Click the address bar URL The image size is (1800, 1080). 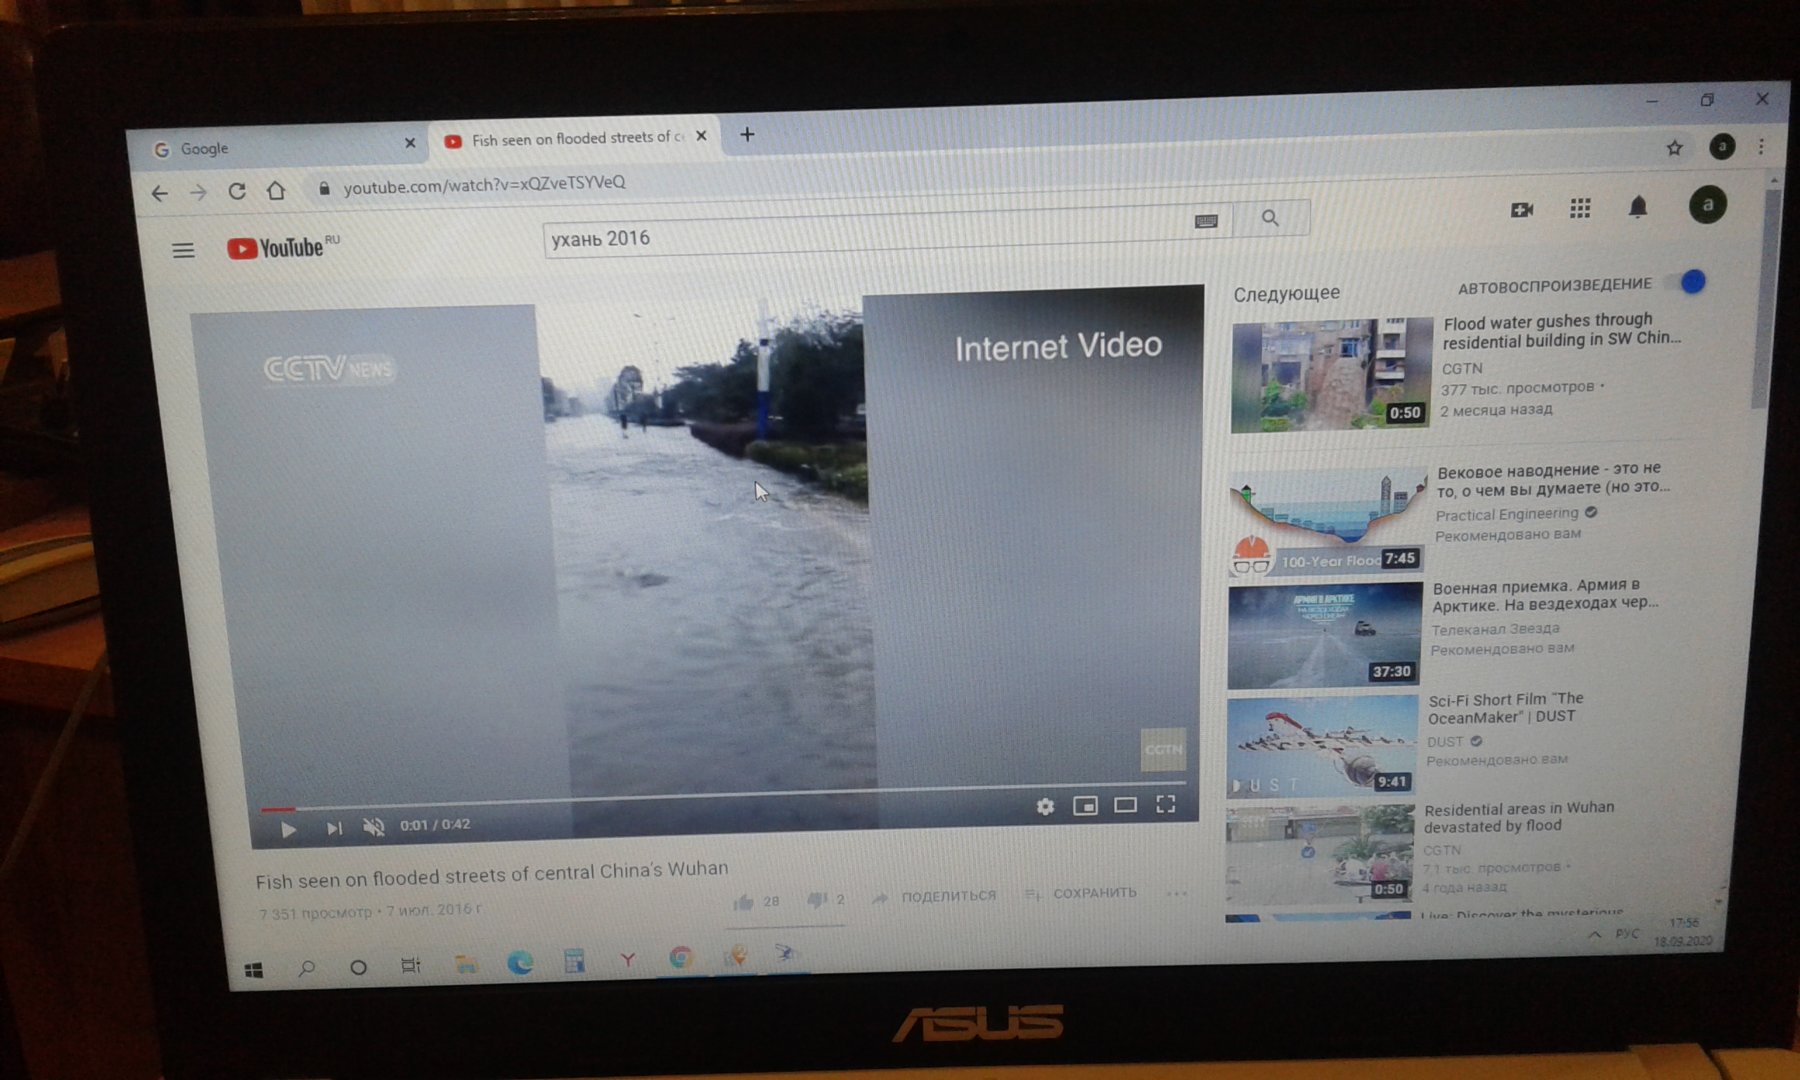point(484,185)
